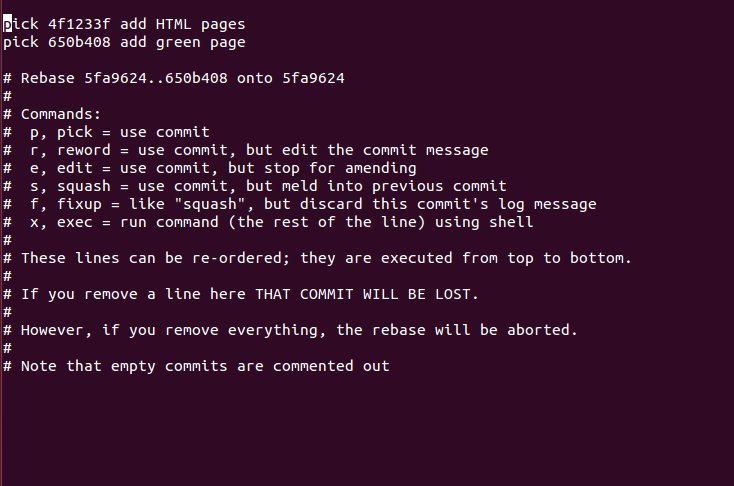The height and width of the screenshot is (486, 734).
Task: Click the 'Note that empty commits' line
Action: (196, 366)
